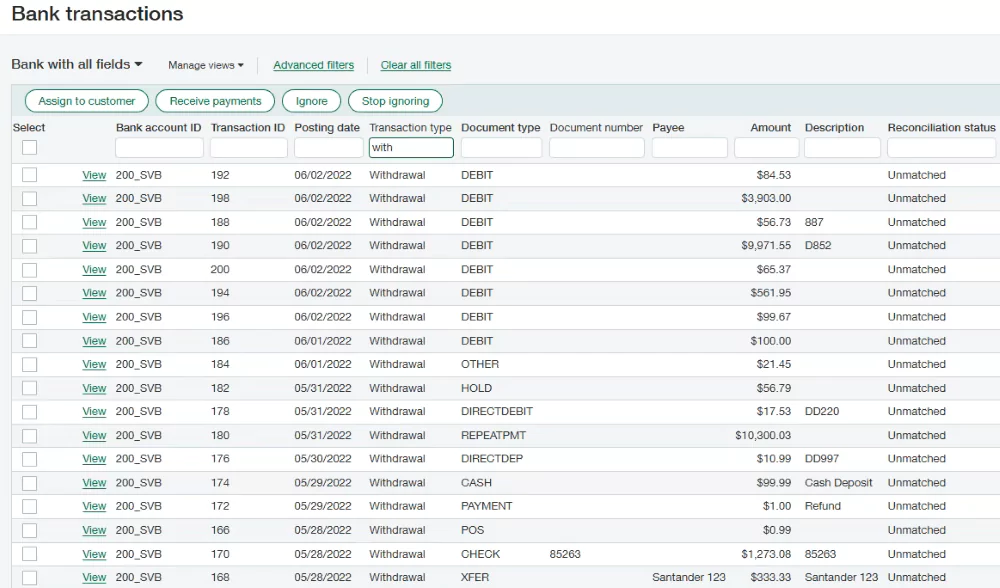The width and height of the screenshot is (1000, 588).
Task: Click the Reconciliation status filter field
Action: pos(941,148)
